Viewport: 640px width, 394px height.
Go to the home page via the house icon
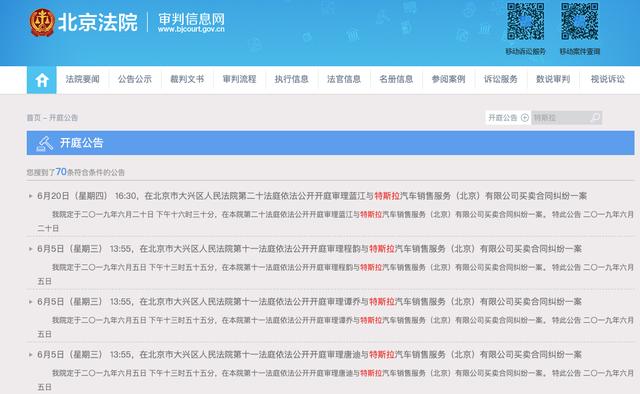click(x=42, y=80)
